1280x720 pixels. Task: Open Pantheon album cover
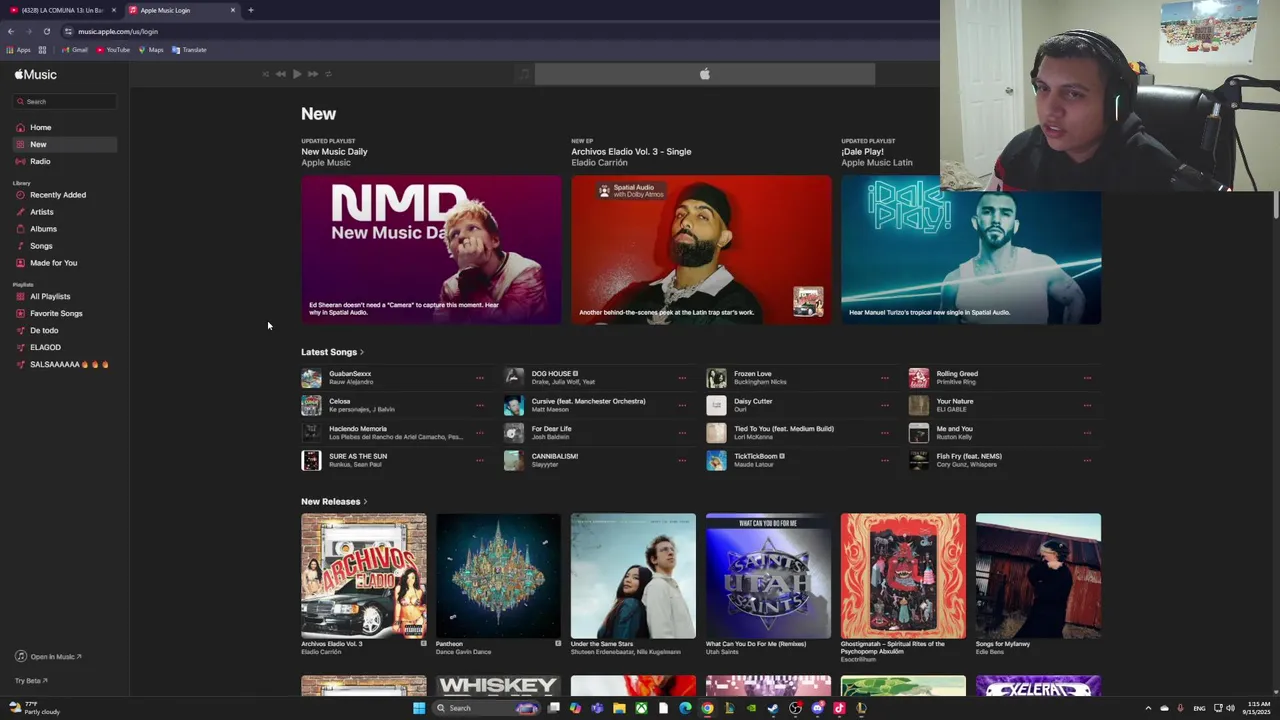point(498,576)
